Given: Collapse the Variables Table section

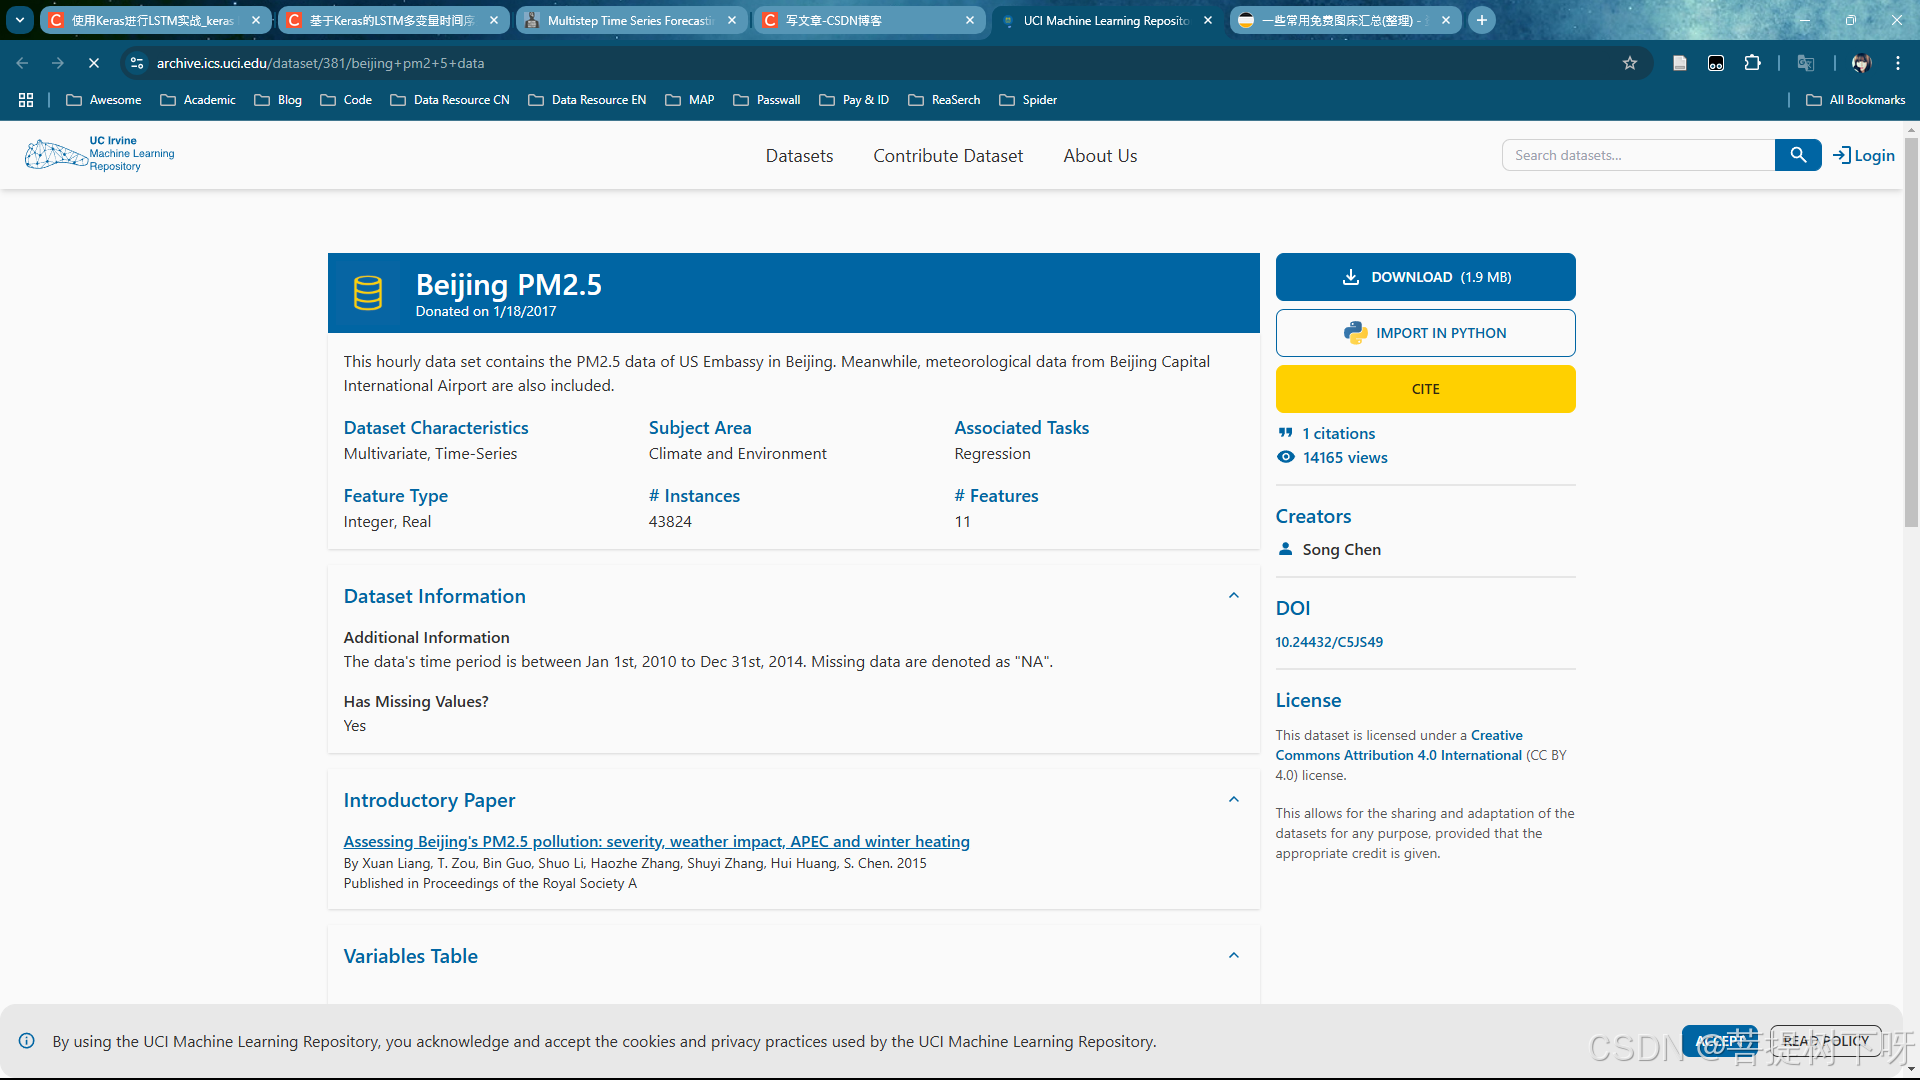Looking at the screenshot, I should tap(1233, 956).
